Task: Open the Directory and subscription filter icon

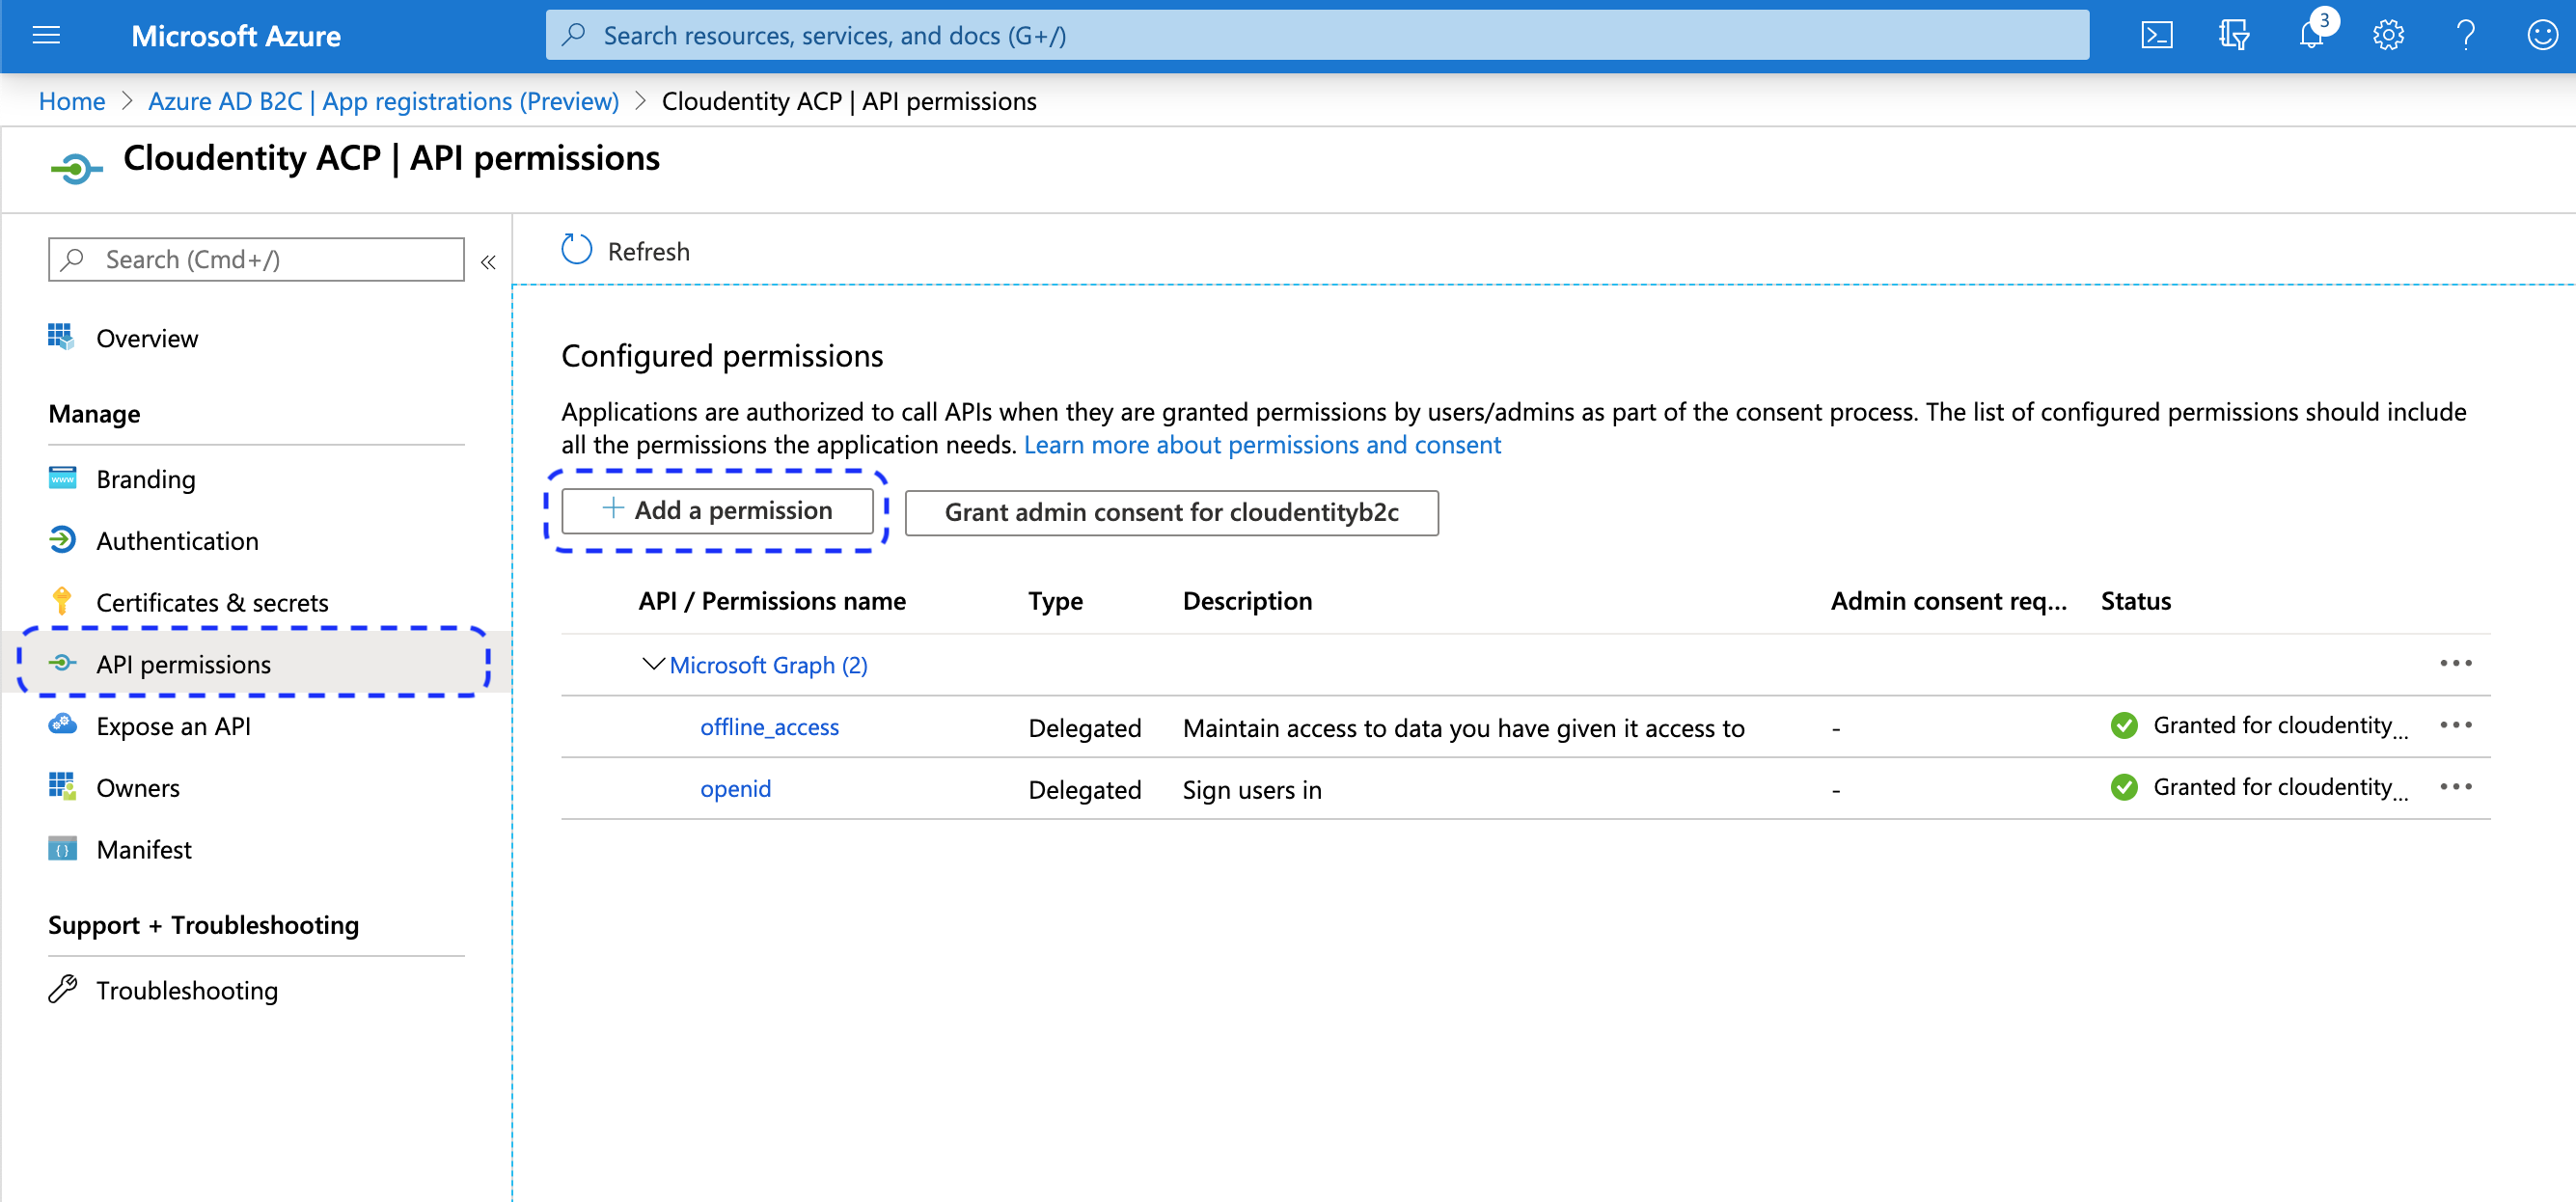Action: (x=2233, y=36)
